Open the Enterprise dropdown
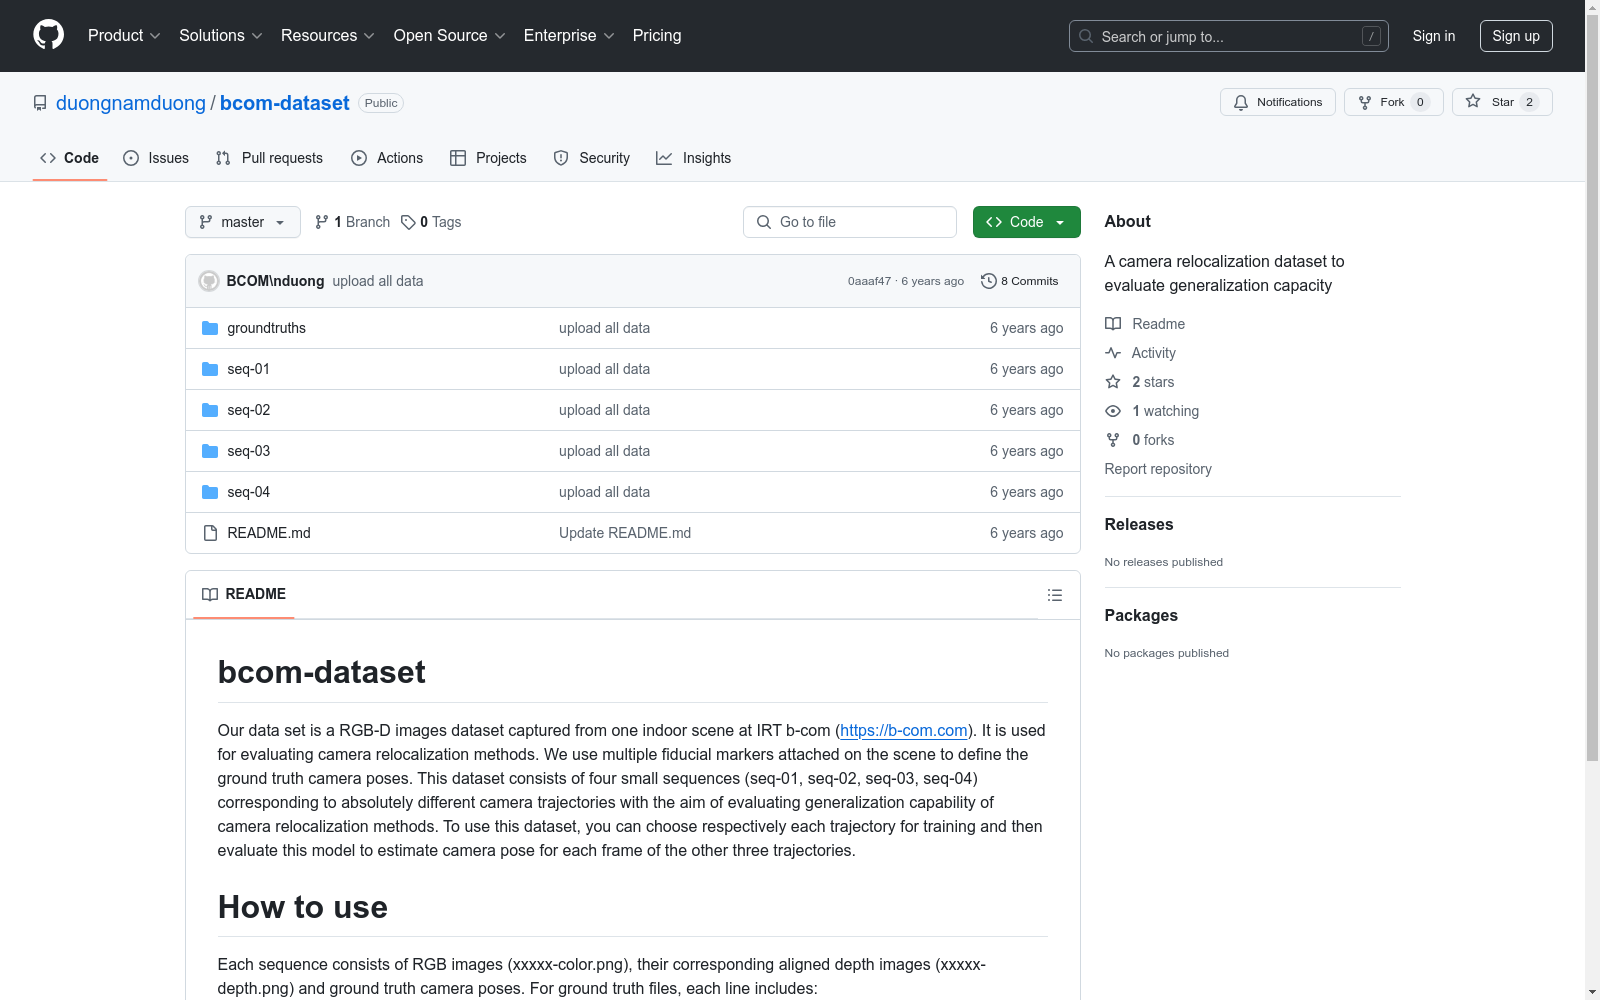Screen dimensions: 1600x1000 pos(569,35)
